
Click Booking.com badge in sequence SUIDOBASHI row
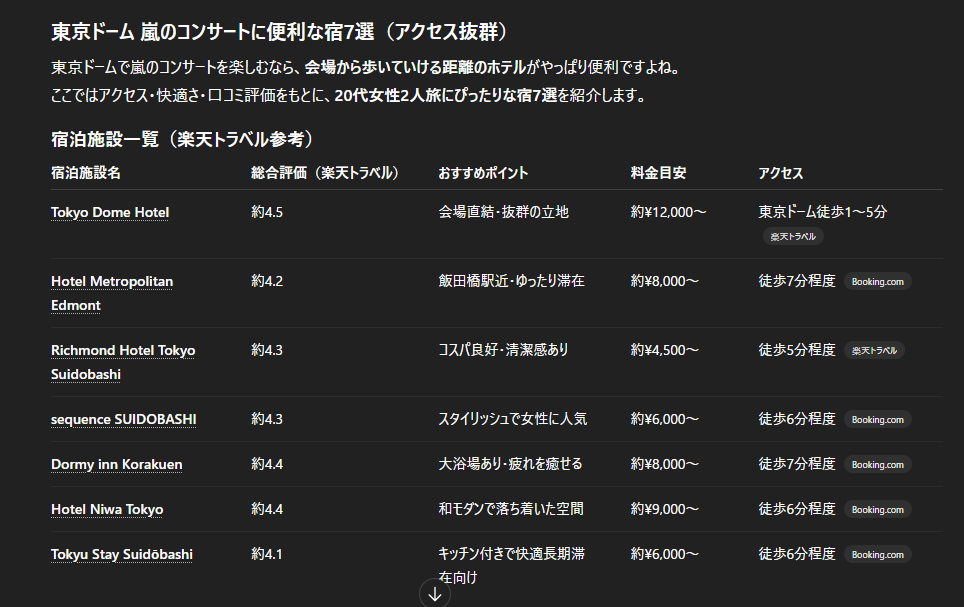[877, 420]
